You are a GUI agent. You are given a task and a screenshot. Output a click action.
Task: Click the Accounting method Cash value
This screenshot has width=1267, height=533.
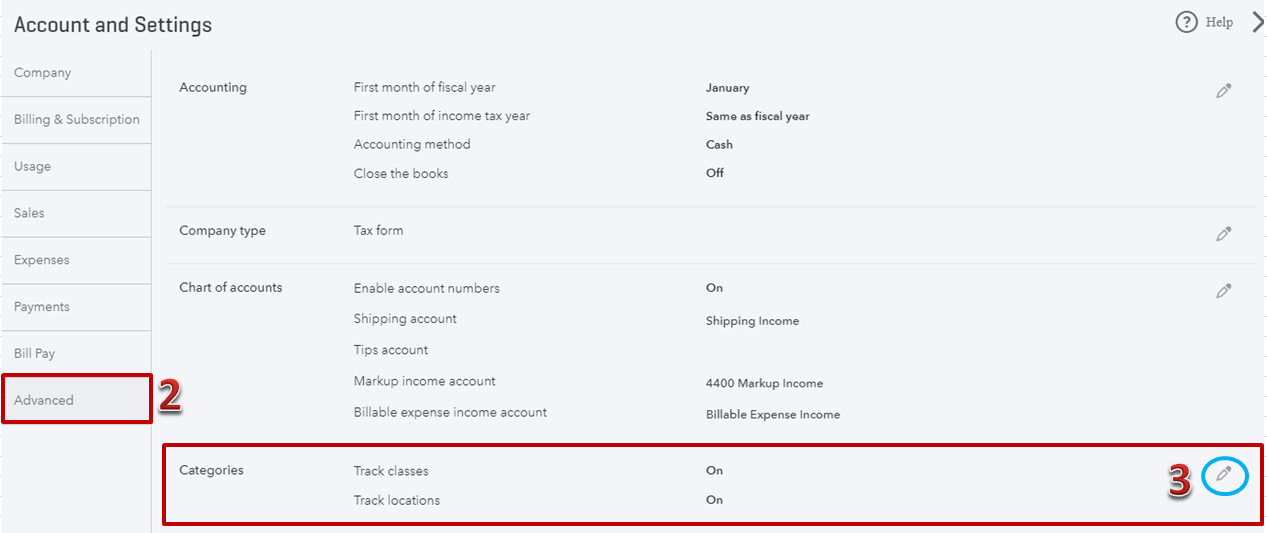point(719,145)
